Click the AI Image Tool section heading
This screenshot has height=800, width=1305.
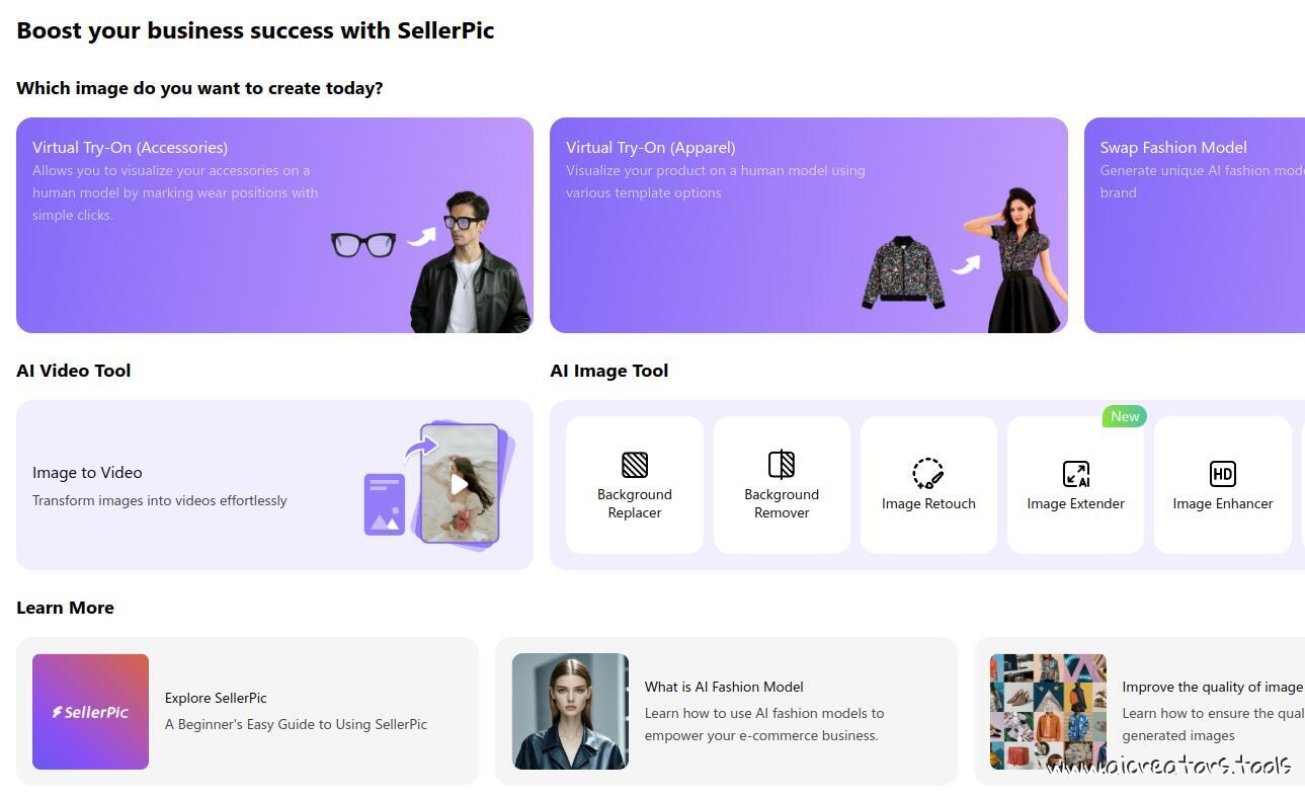pyautogui.click(x=608, y=370)
